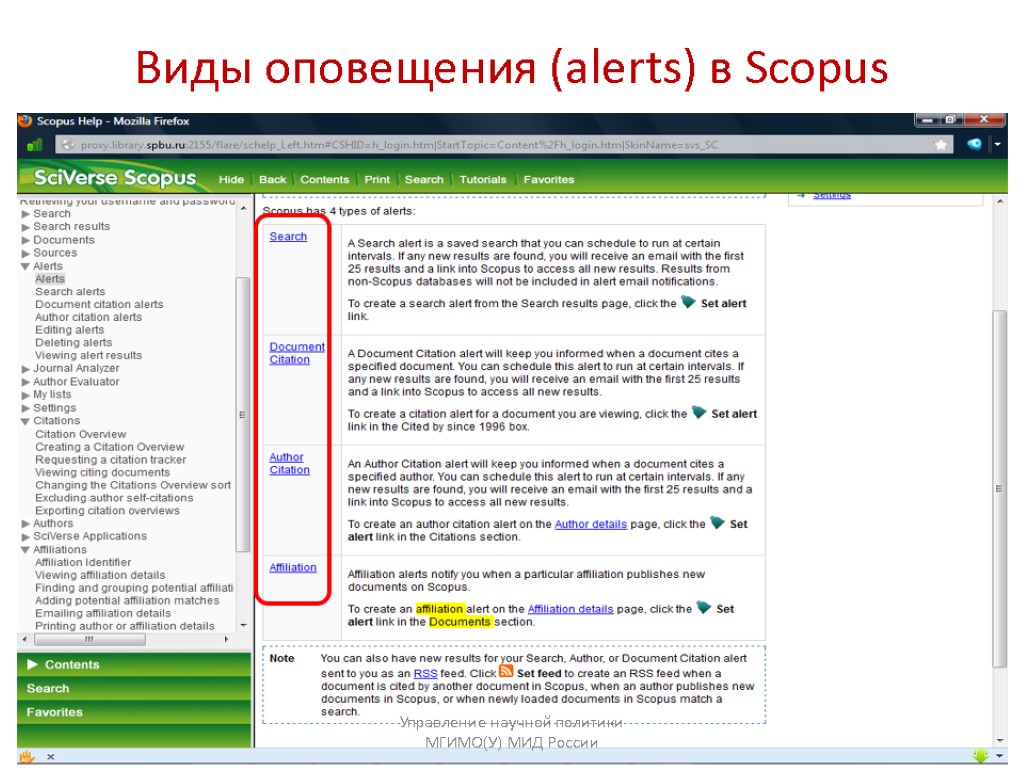Screen dimensions: 1024x768
Task: Open Author citation alerts topic
Action: tap(88, 317)
